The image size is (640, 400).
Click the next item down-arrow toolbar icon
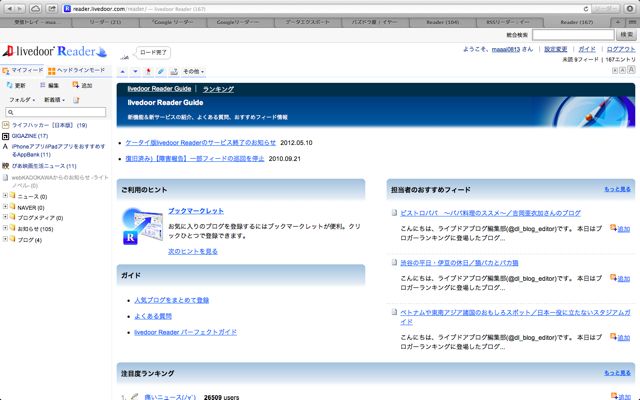(x=136, y=71)
